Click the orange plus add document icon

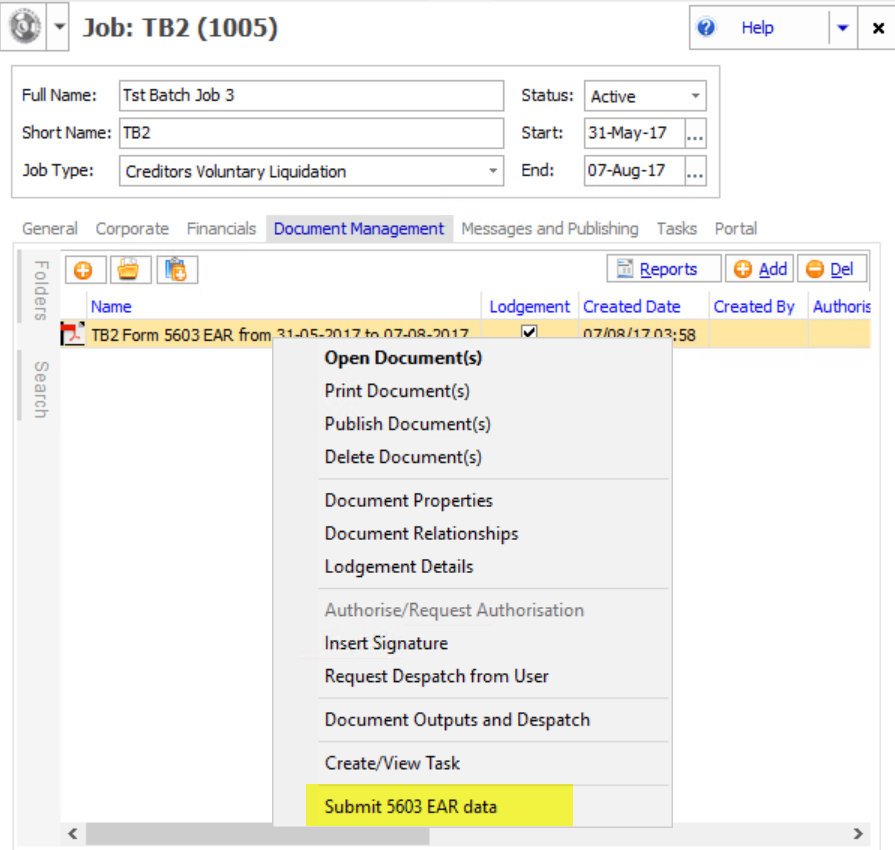point(84,269)
